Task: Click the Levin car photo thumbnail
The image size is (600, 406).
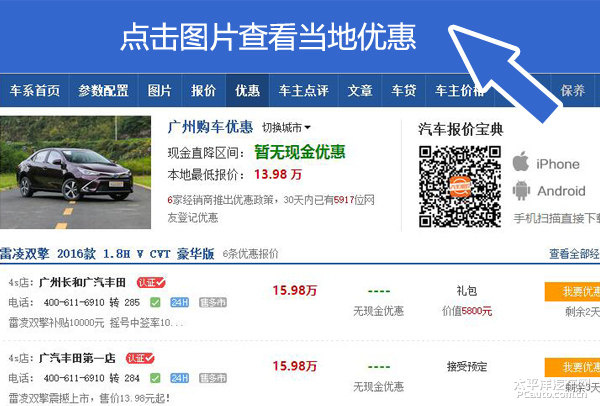Action: tap(75, 172)
